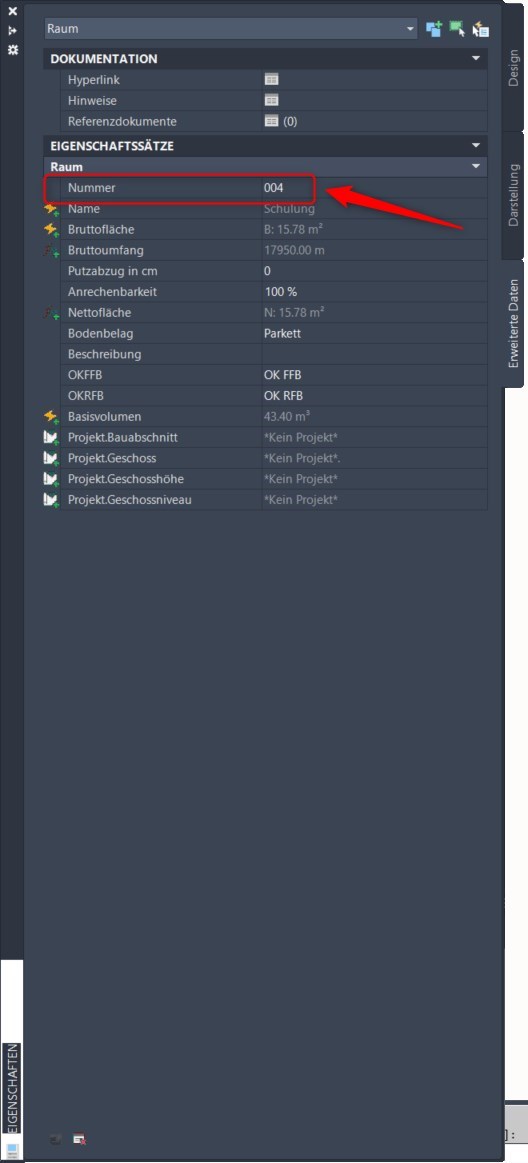Open the Raum object type dropdown

click(231, 29)
